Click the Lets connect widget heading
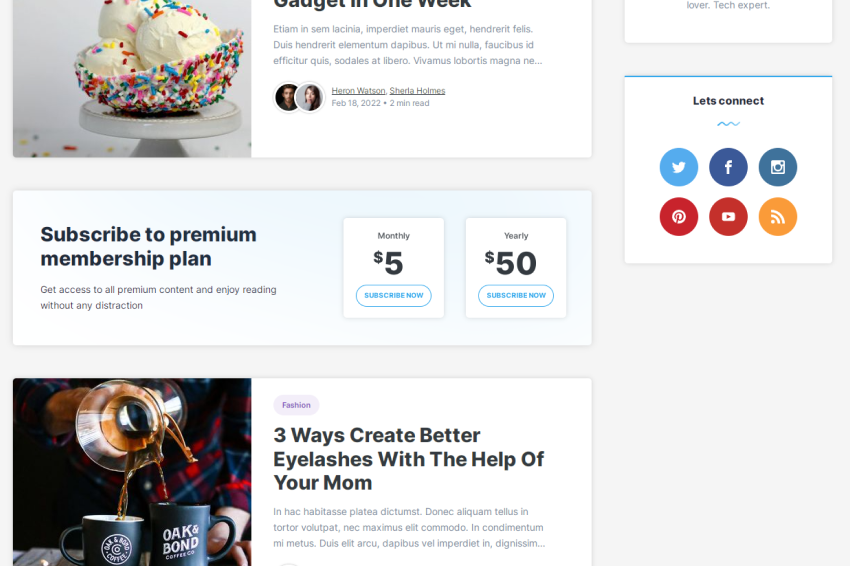This screenshot has width=850, height=566. 728,101
